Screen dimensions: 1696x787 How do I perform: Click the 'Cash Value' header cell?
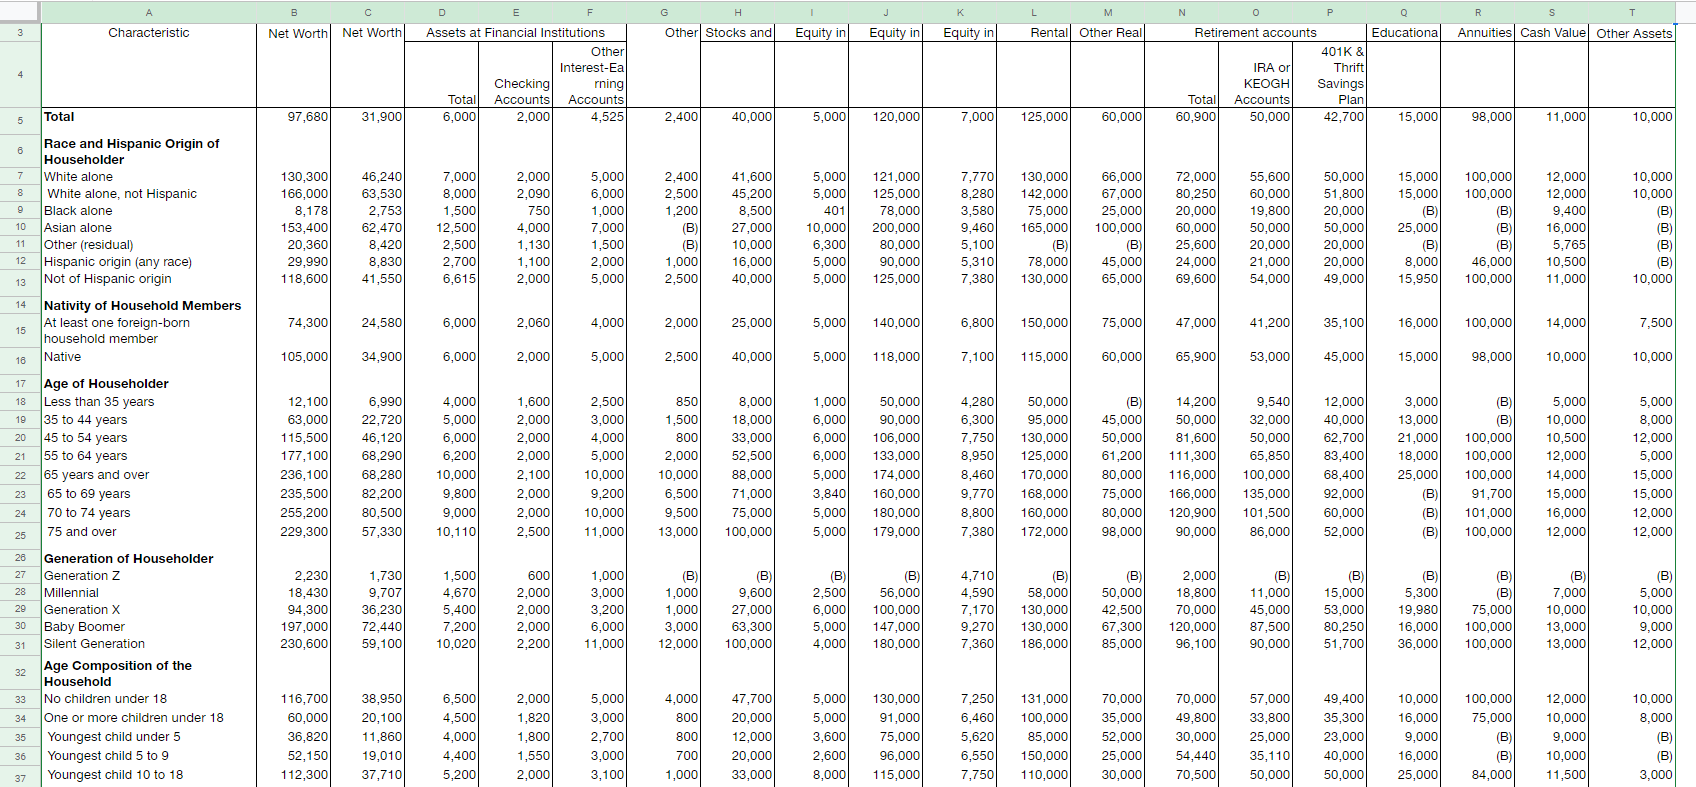(x=1552, y=33)
